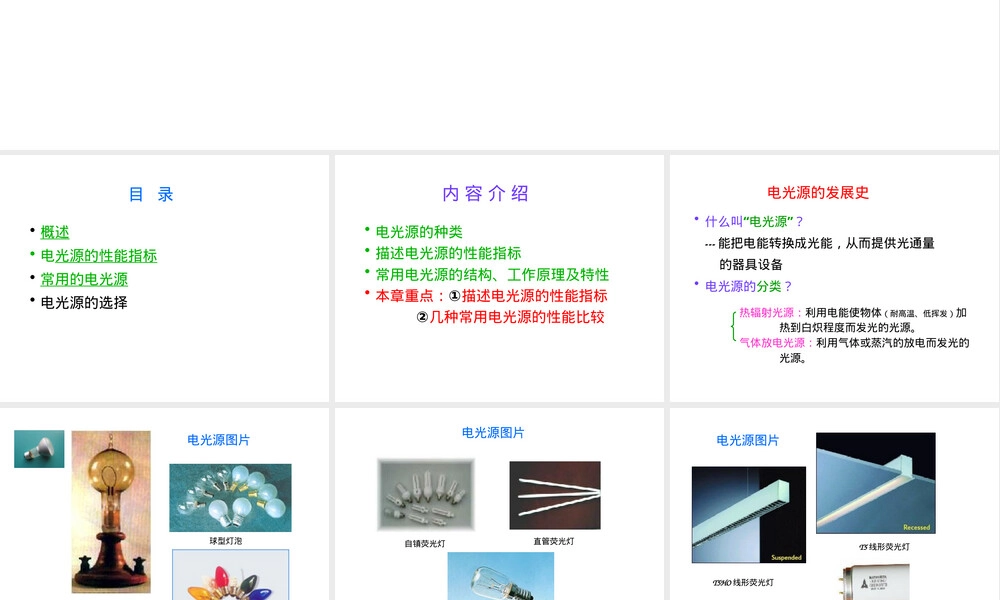
Task: Open the 电光源的性能指标 link
Action: pyautogui.click(x=99, y=256)
